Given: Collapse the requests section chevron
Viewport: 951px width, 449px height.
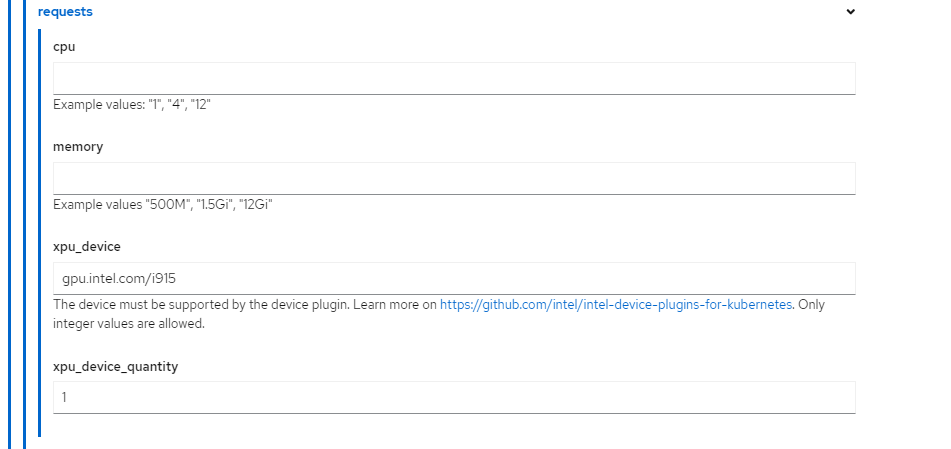Looking at the screenshot, I should [850, 12].
